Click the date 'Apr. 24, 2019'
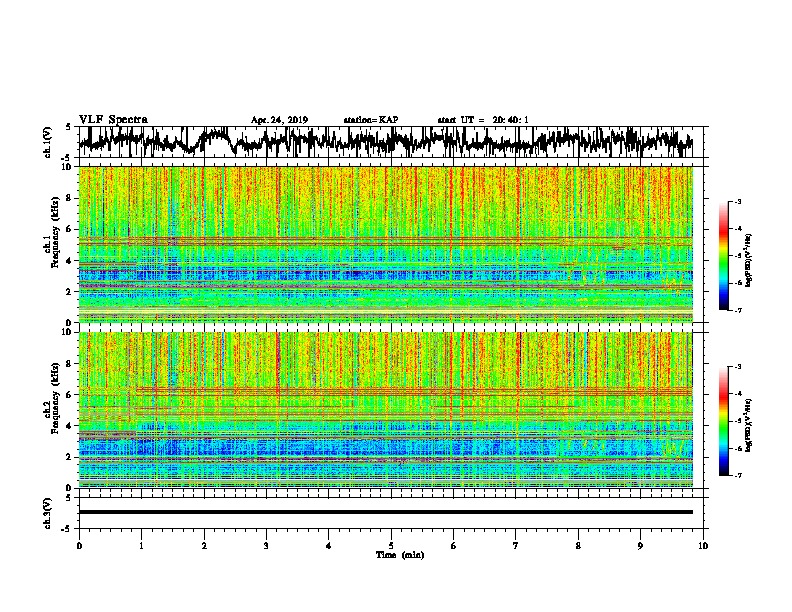The height and width of the screenshot is (612, 792). [x=279, y=120]
